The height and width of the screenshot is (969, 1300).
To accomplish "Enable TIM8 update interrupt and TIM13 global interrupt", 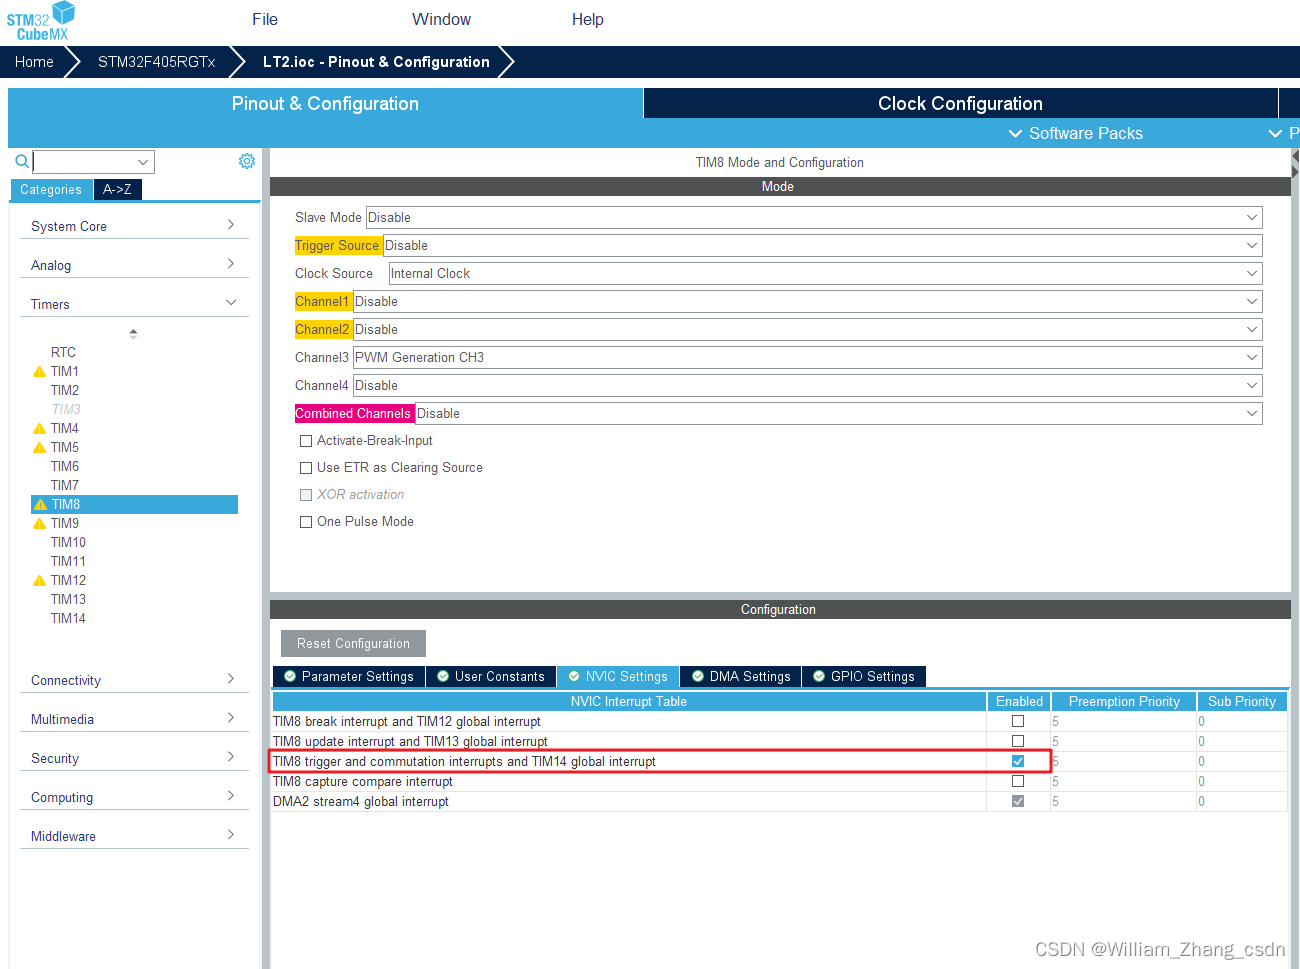I will pyautogui.click(x=1018, y=741).
